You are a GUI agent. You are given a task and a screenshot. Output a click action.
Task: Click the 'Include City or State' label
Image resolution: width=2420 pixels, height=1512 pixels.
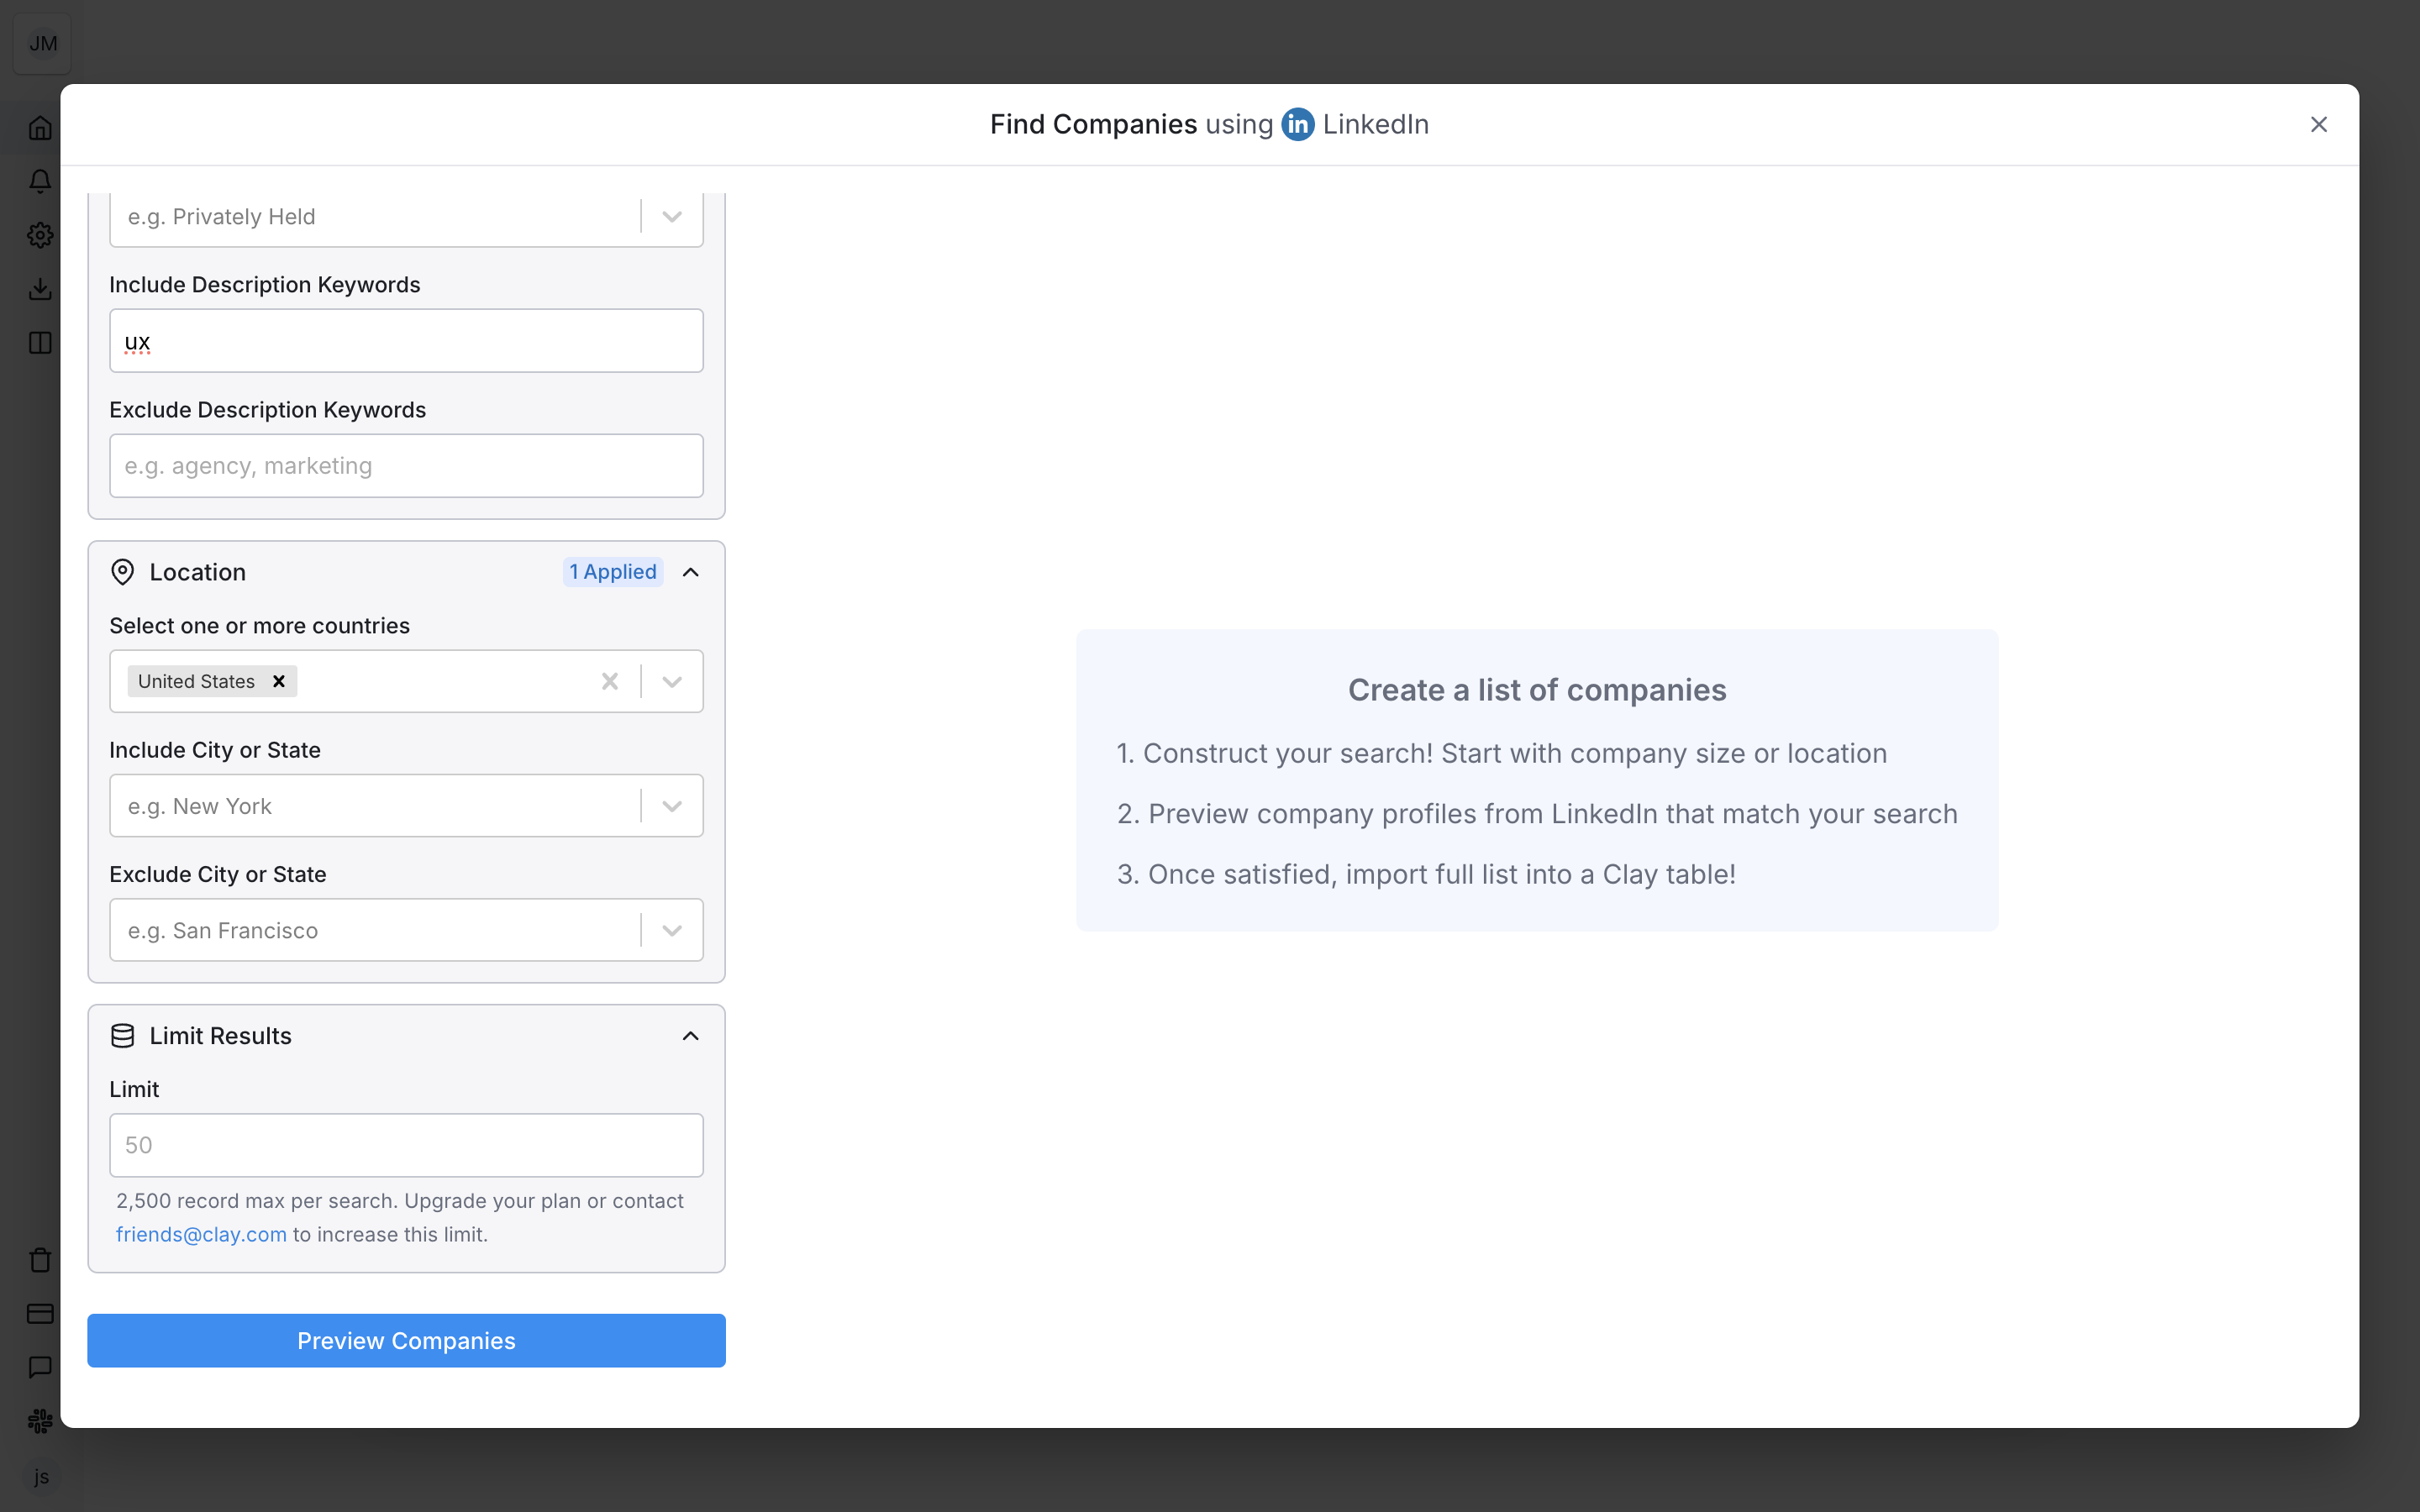215,750
